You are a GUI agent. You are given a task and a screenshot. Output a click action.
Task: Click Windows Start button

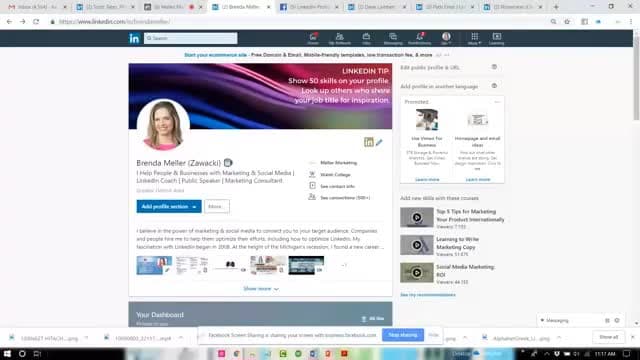(7, 353)
